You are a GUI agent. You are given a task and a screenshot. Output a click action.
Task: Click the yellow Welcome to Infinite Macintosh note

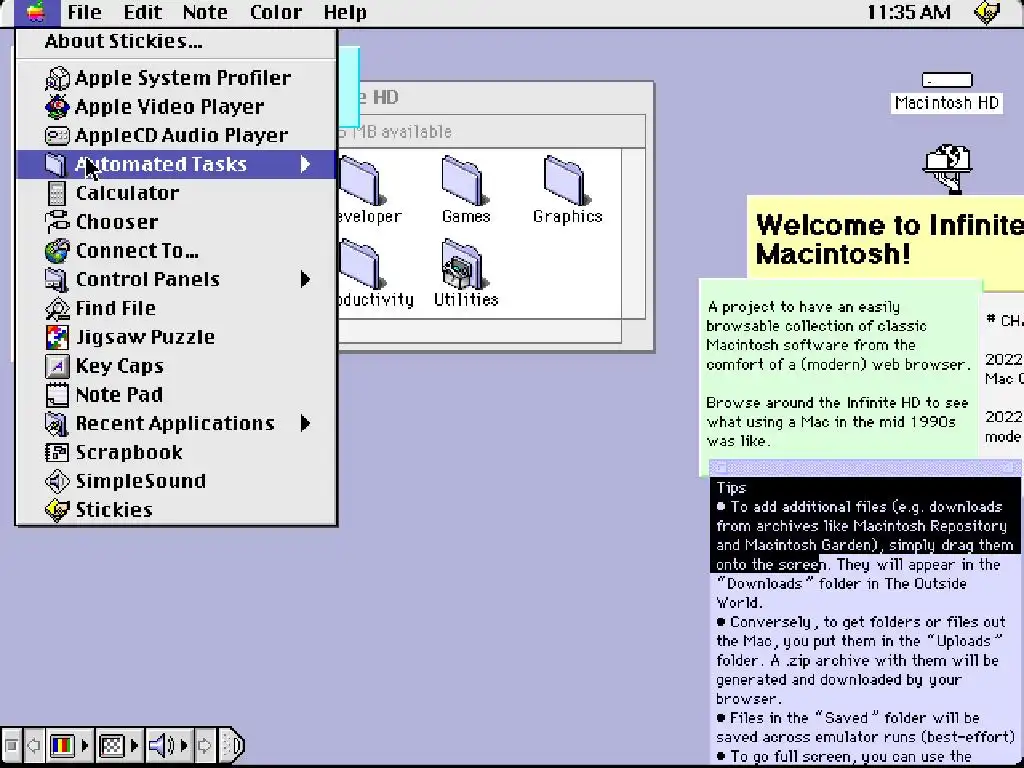(x=885, y=240)
